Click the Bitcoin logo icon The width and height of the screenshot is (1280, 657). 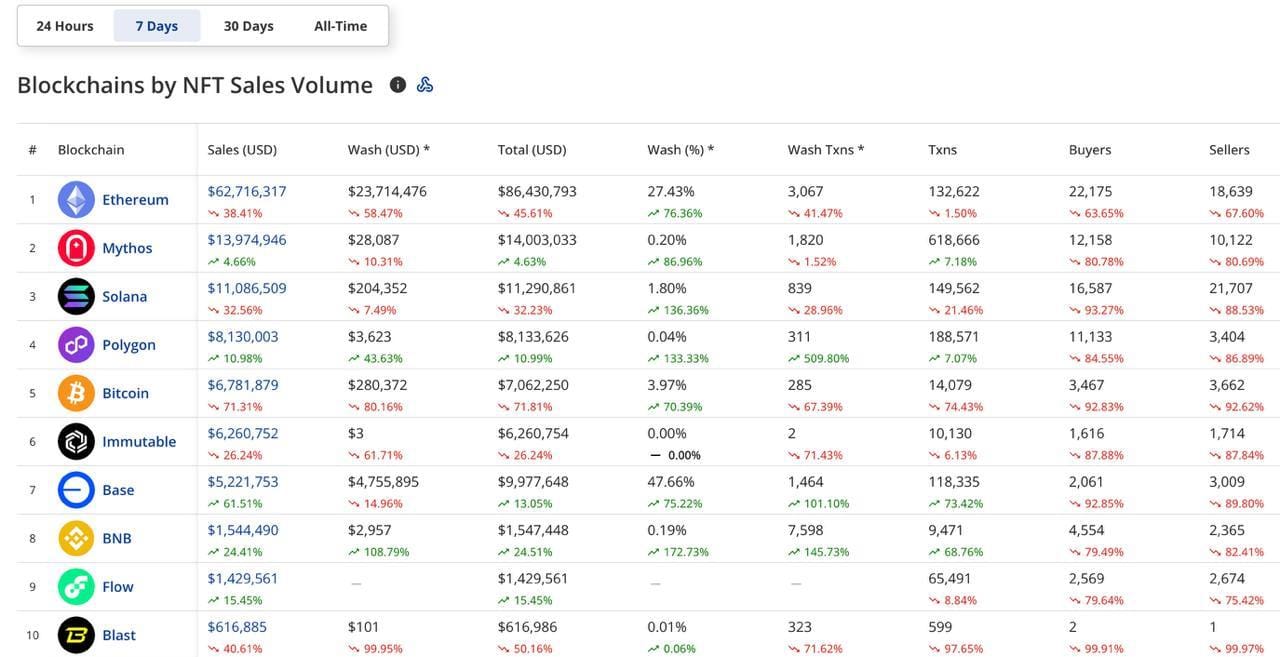click(x=76, y=393)
